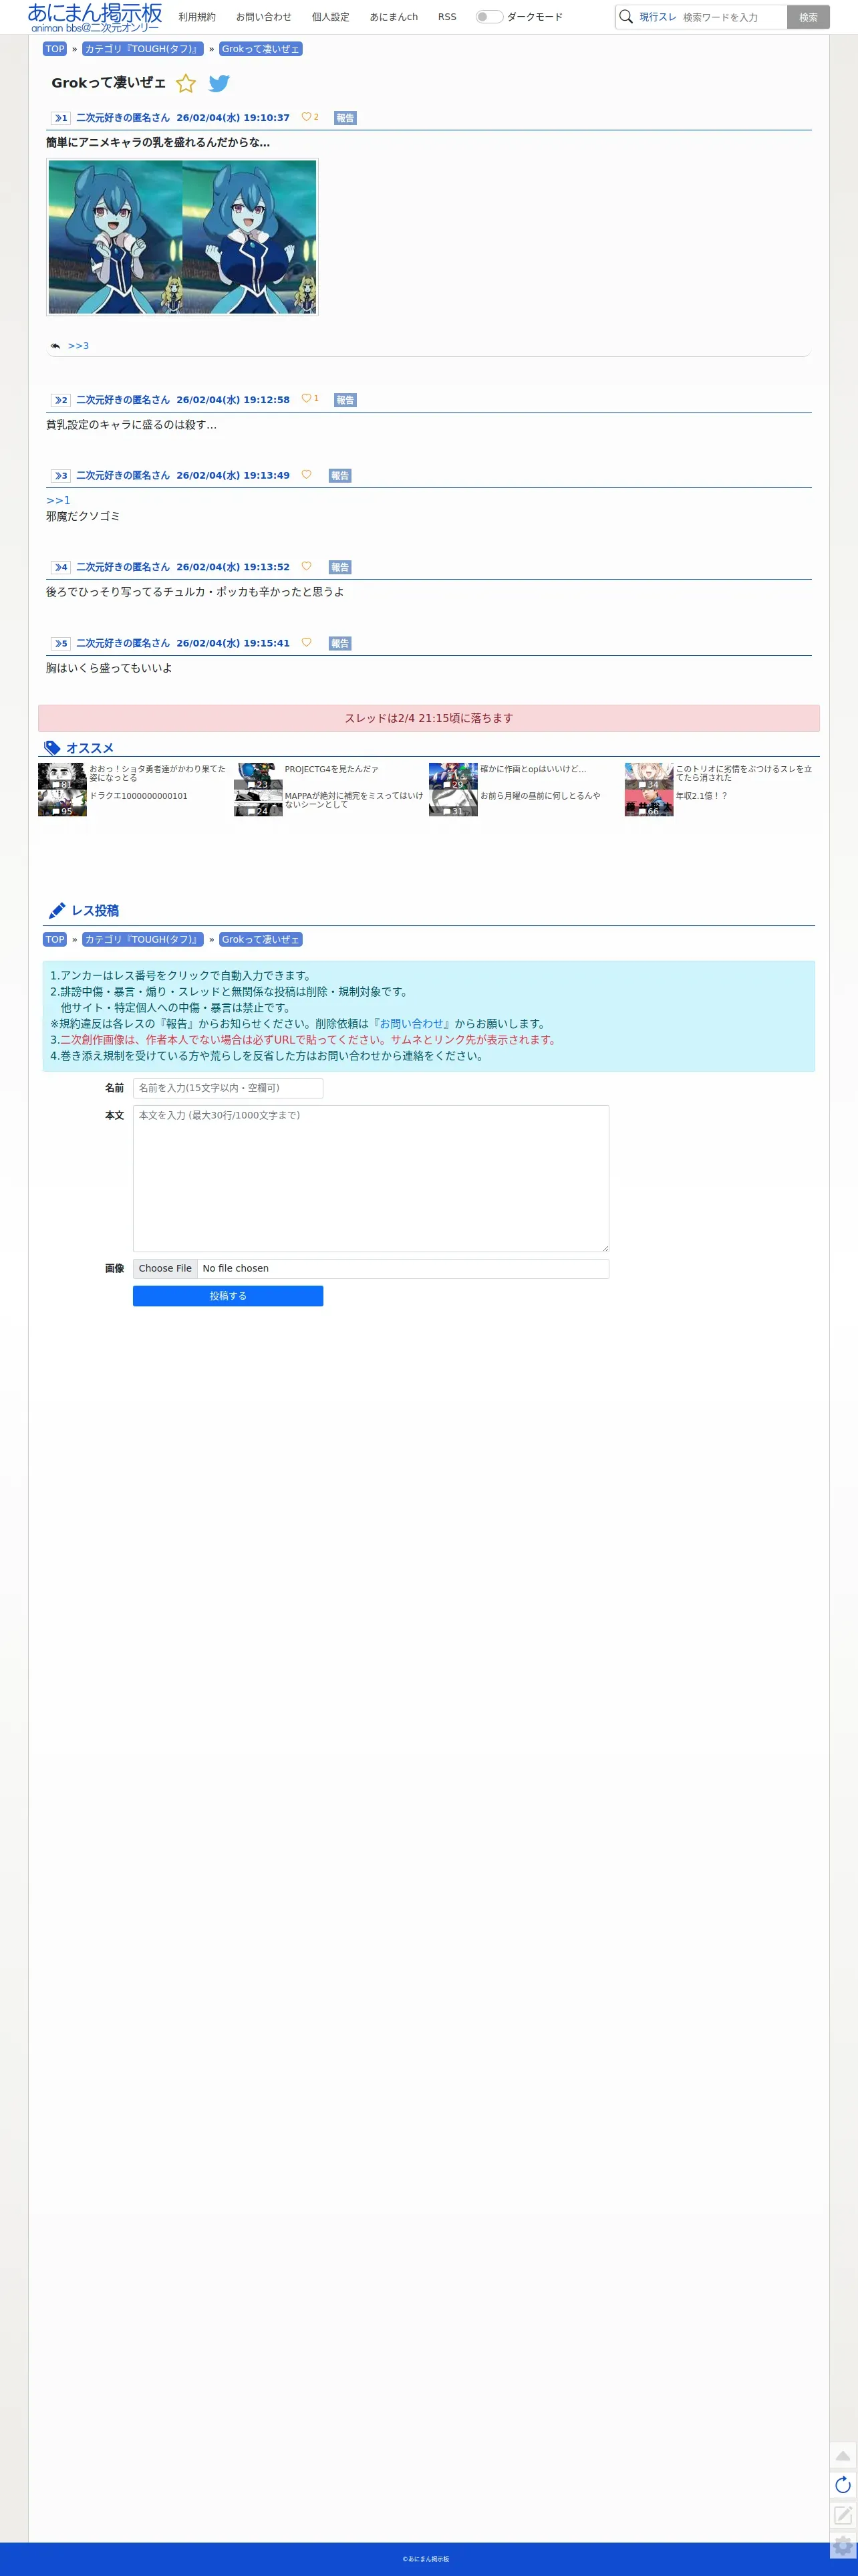Screen dimensions: 858x2576
Task: Open the recommended thread おおっ！ショタ勇者達が…
Action: coord(157,773)
